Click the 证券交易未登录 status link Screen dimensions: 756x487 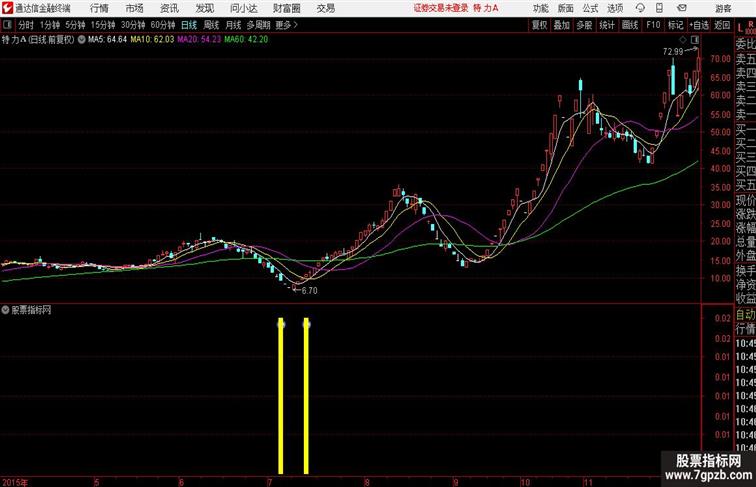tap(441, 8)
